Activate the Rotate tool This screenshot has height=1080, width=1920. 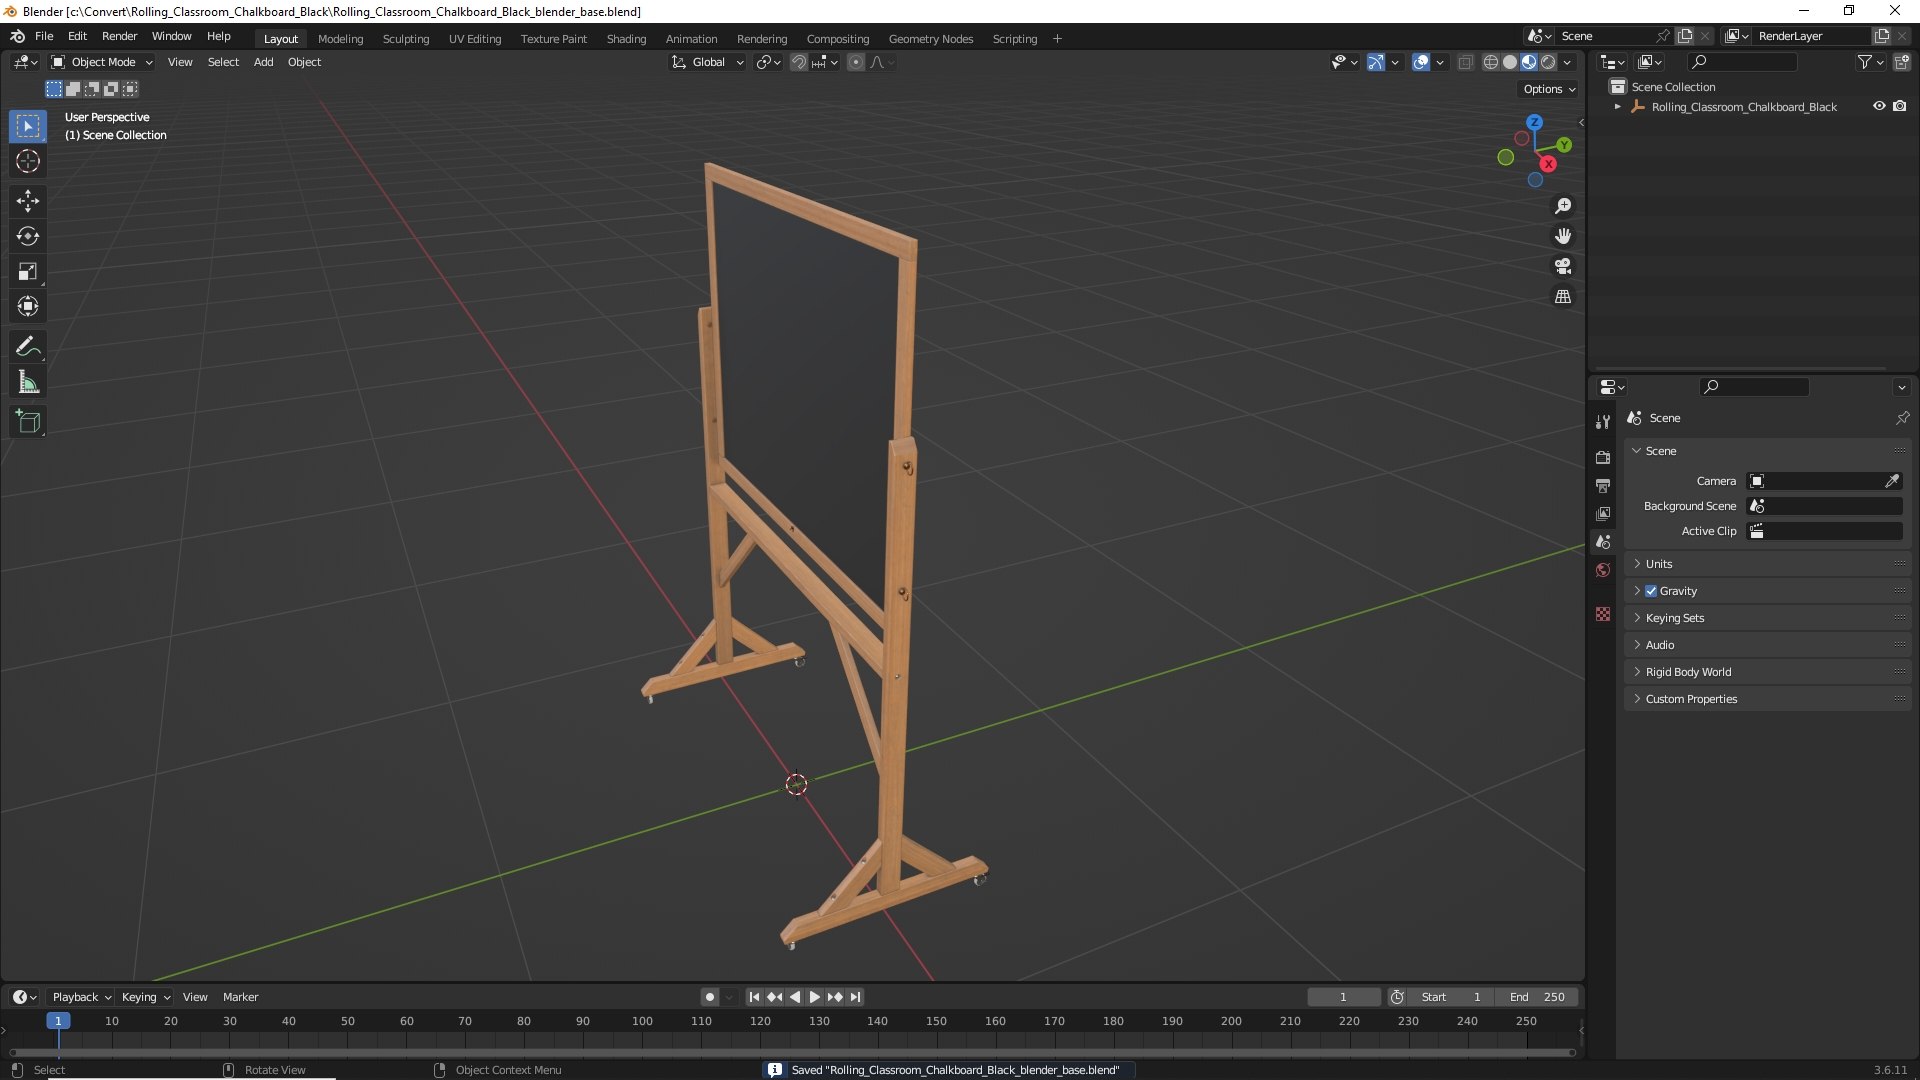(x=28, y=236)
